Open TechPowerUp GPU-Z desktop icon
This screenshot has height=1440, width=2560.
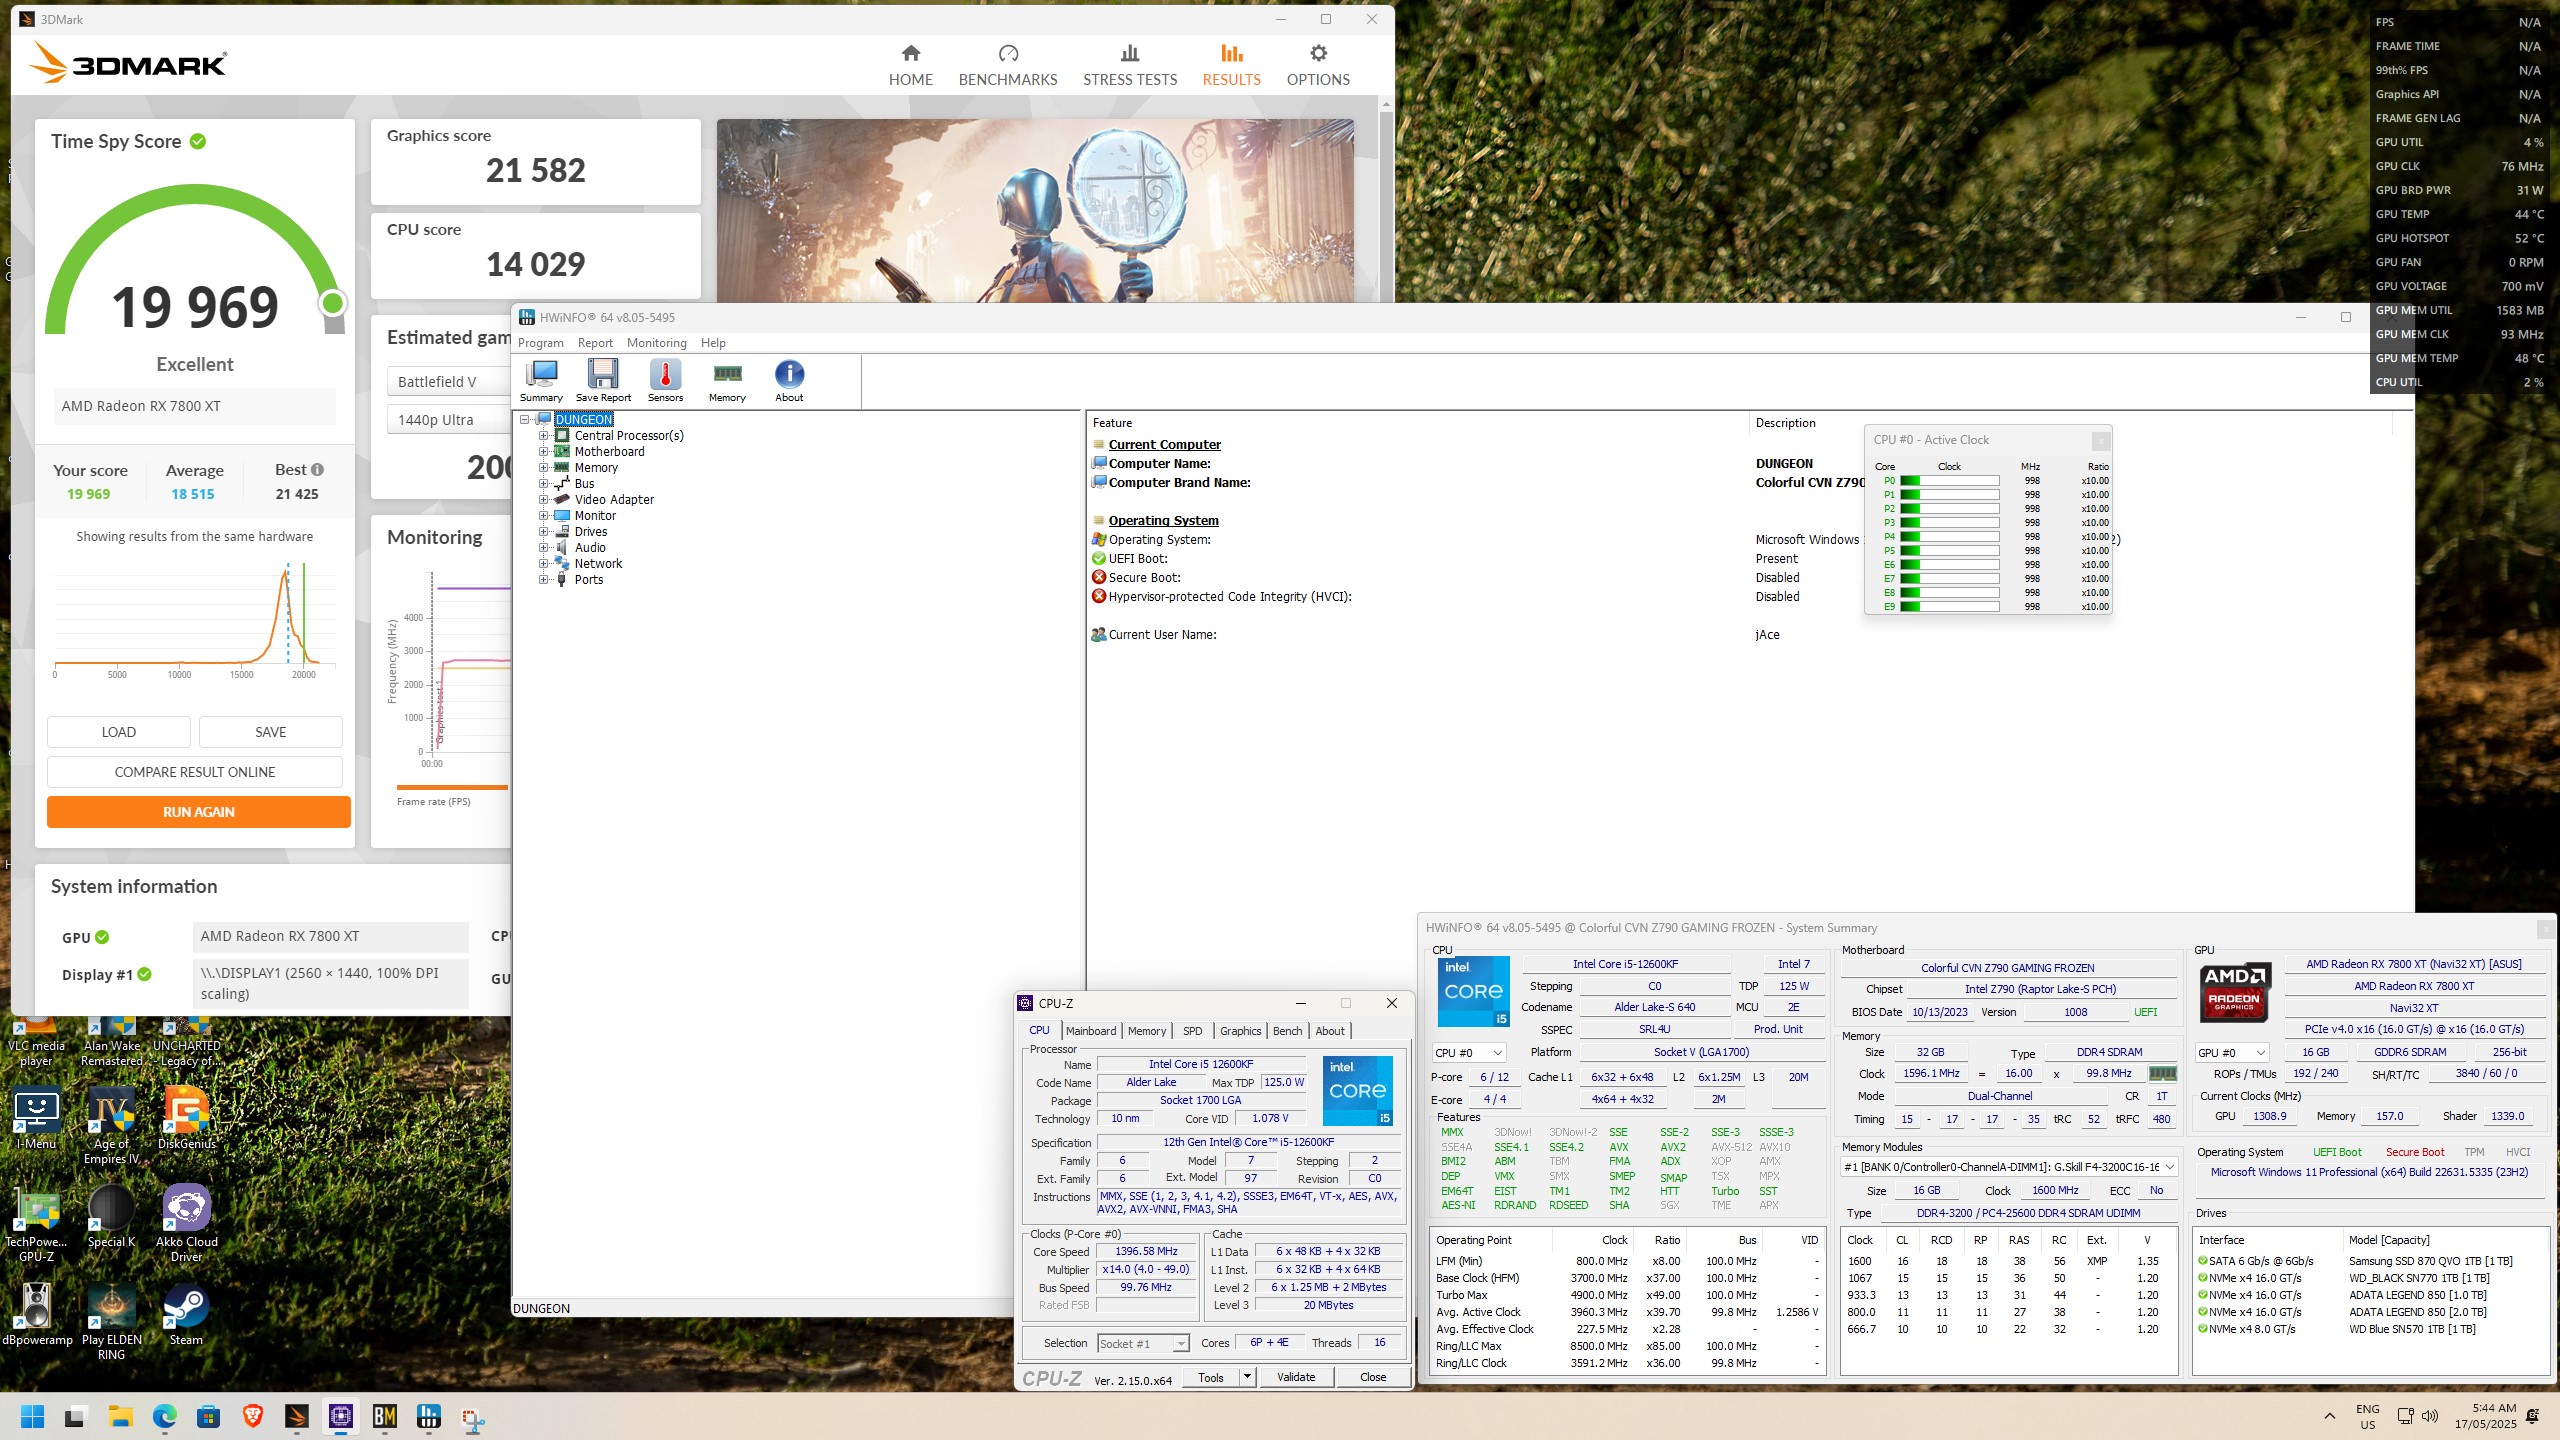37,1224
